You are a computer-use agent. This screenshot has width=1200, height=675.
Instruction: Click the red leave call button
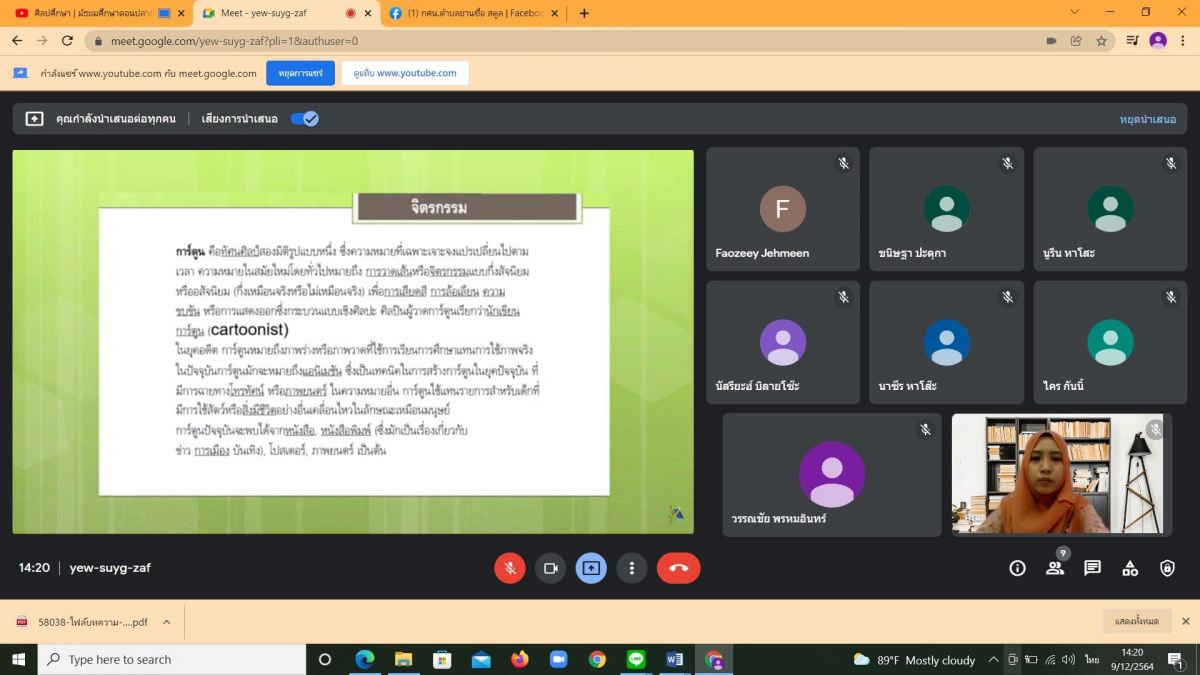click(678, 568)
